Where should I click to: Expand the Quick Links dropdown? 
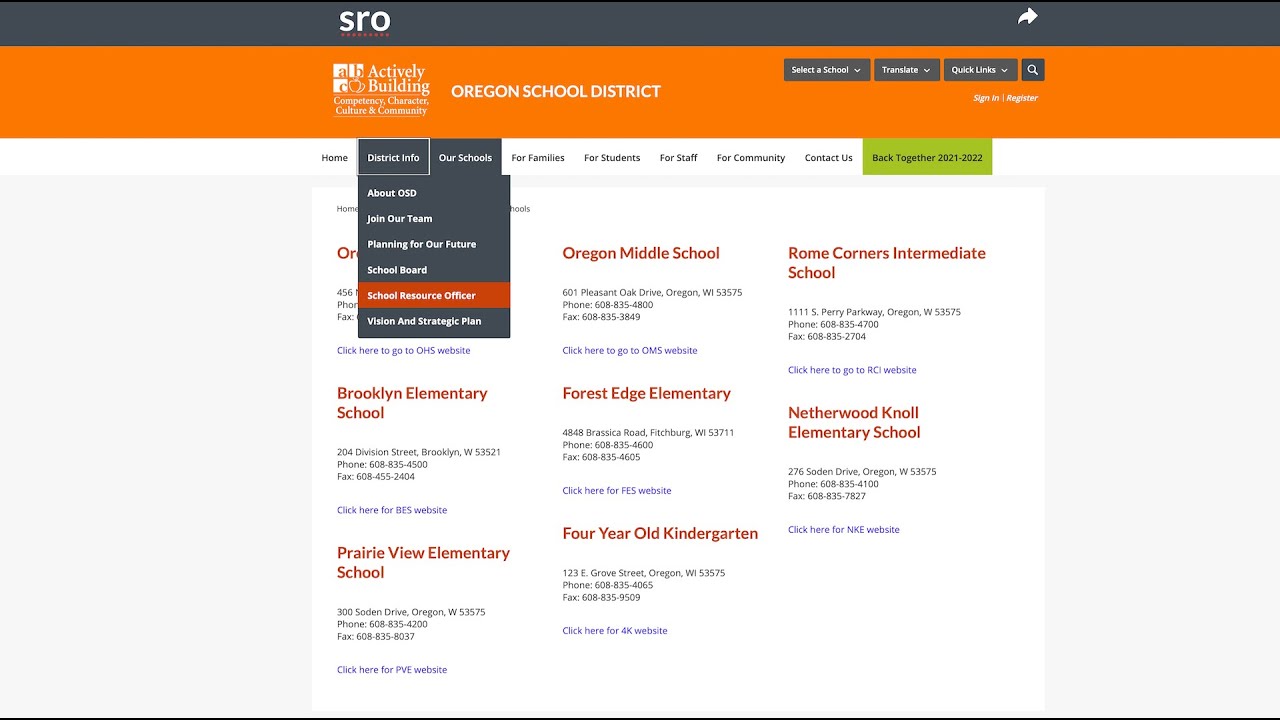[981, 70]
